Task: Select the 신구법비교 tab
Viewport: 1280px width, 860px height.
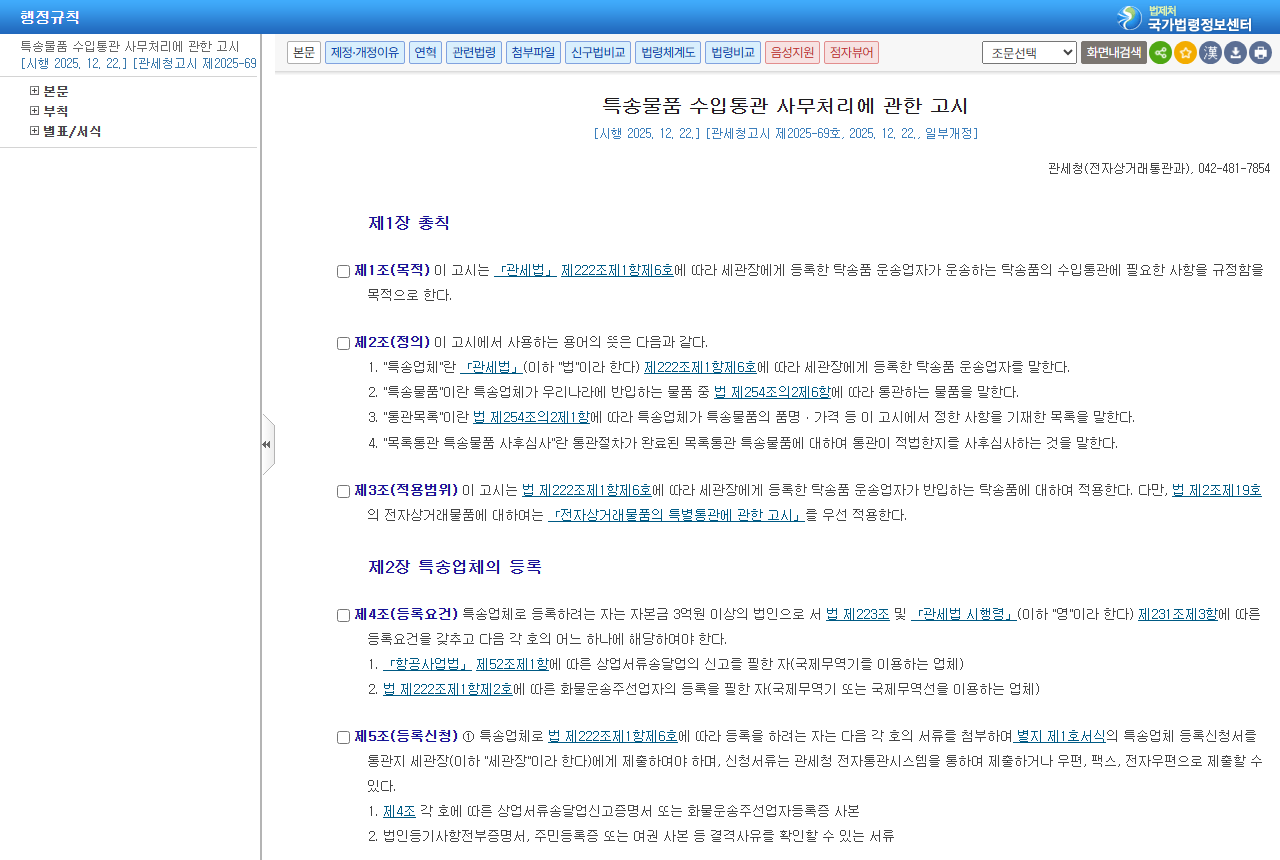Action: click(598, 53)
